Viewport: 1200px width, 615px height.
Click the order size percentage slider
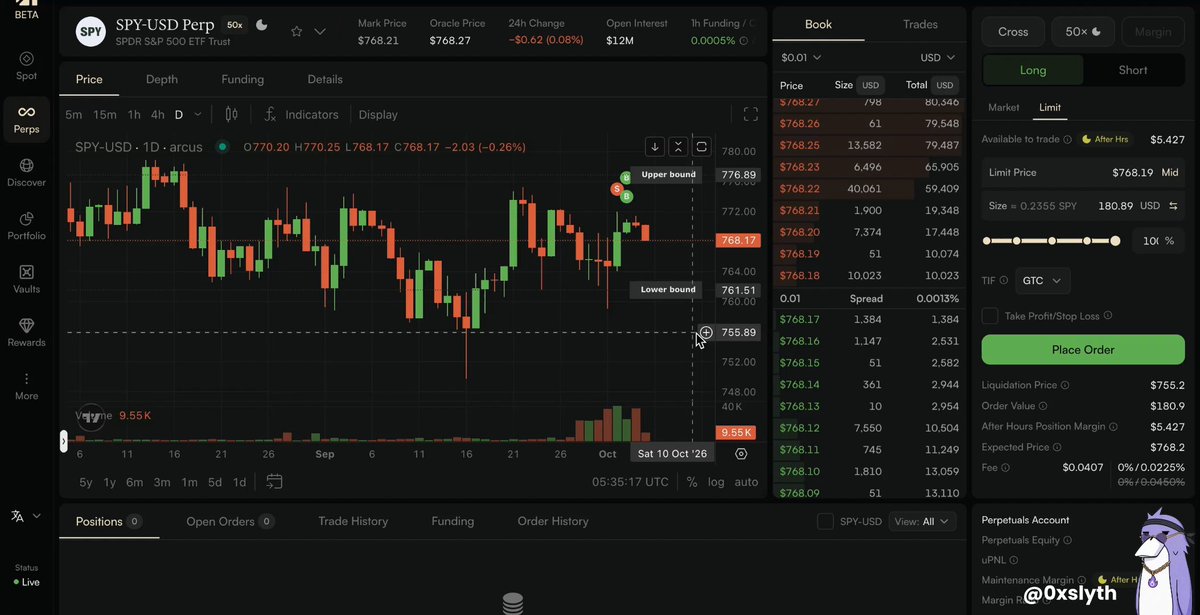click(x=1051, y=241)
